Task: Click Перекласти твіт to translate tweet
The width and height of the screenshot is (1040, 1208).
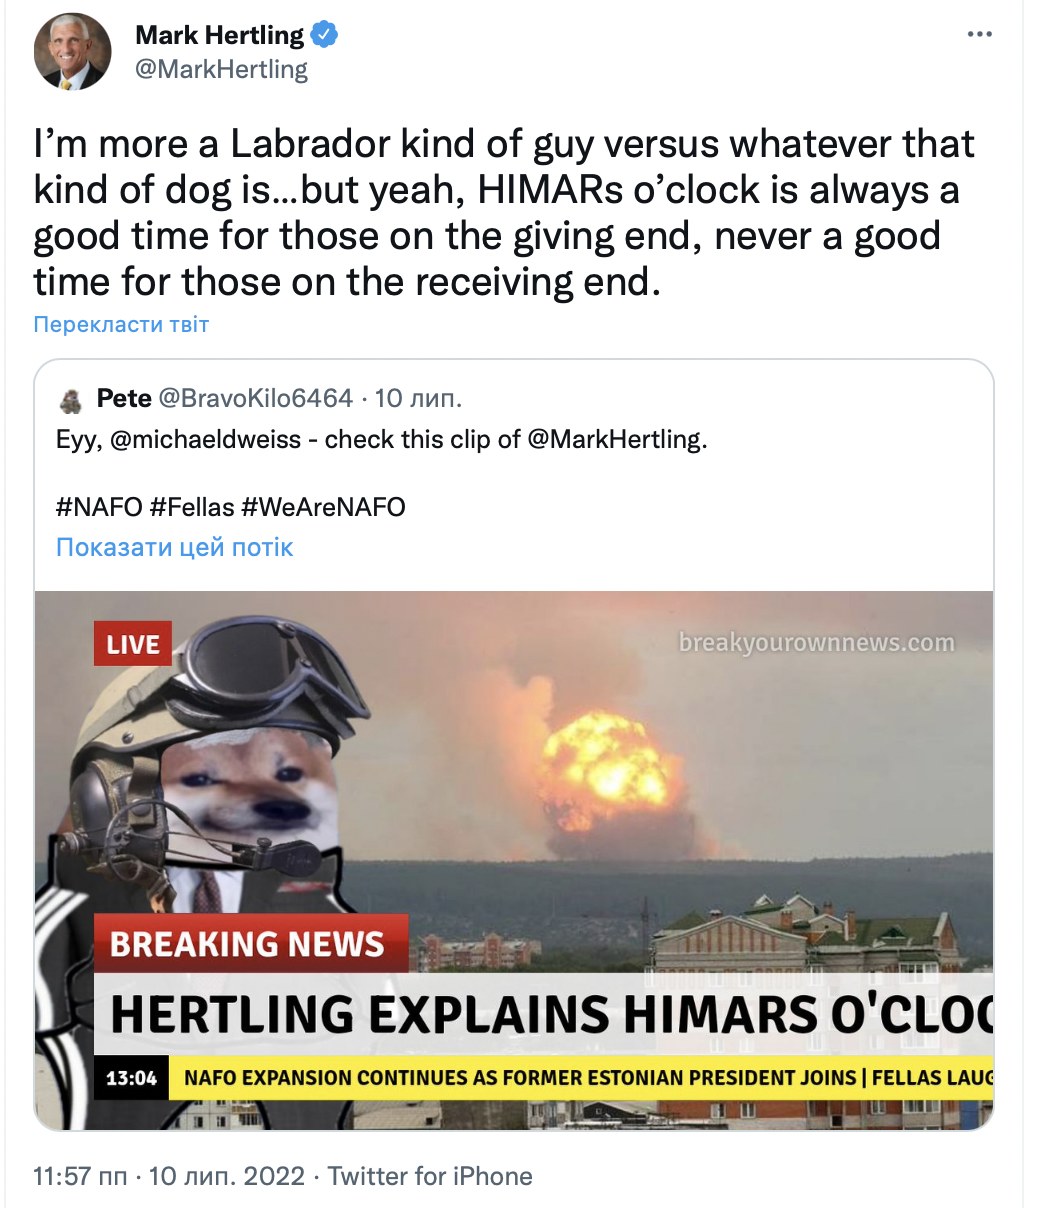Action: tap(121, 325)
